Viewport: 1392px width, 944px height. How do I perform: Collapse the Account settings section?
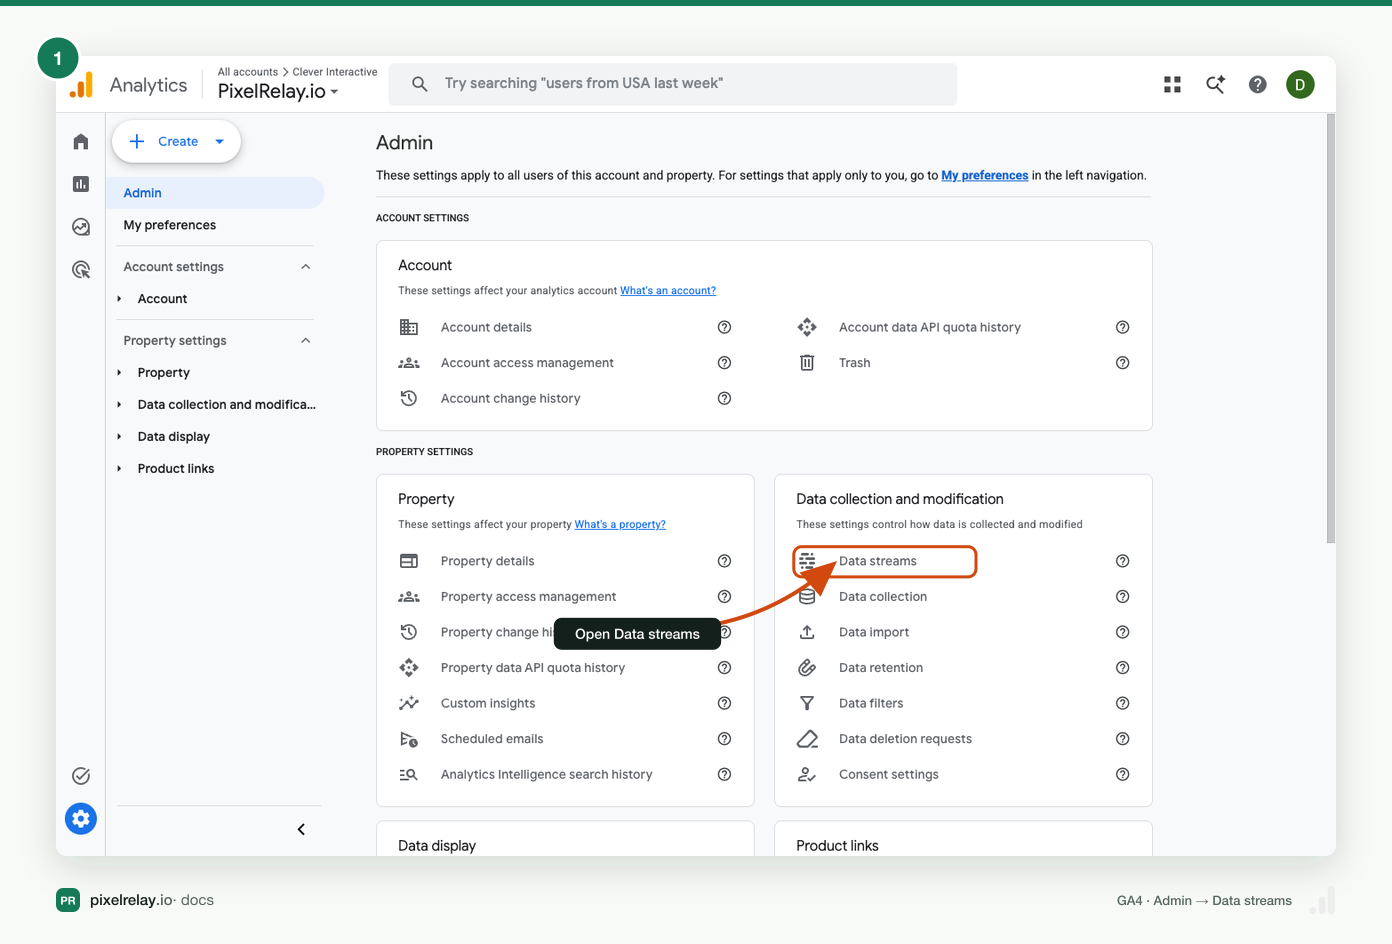click(x=306, y=267)
